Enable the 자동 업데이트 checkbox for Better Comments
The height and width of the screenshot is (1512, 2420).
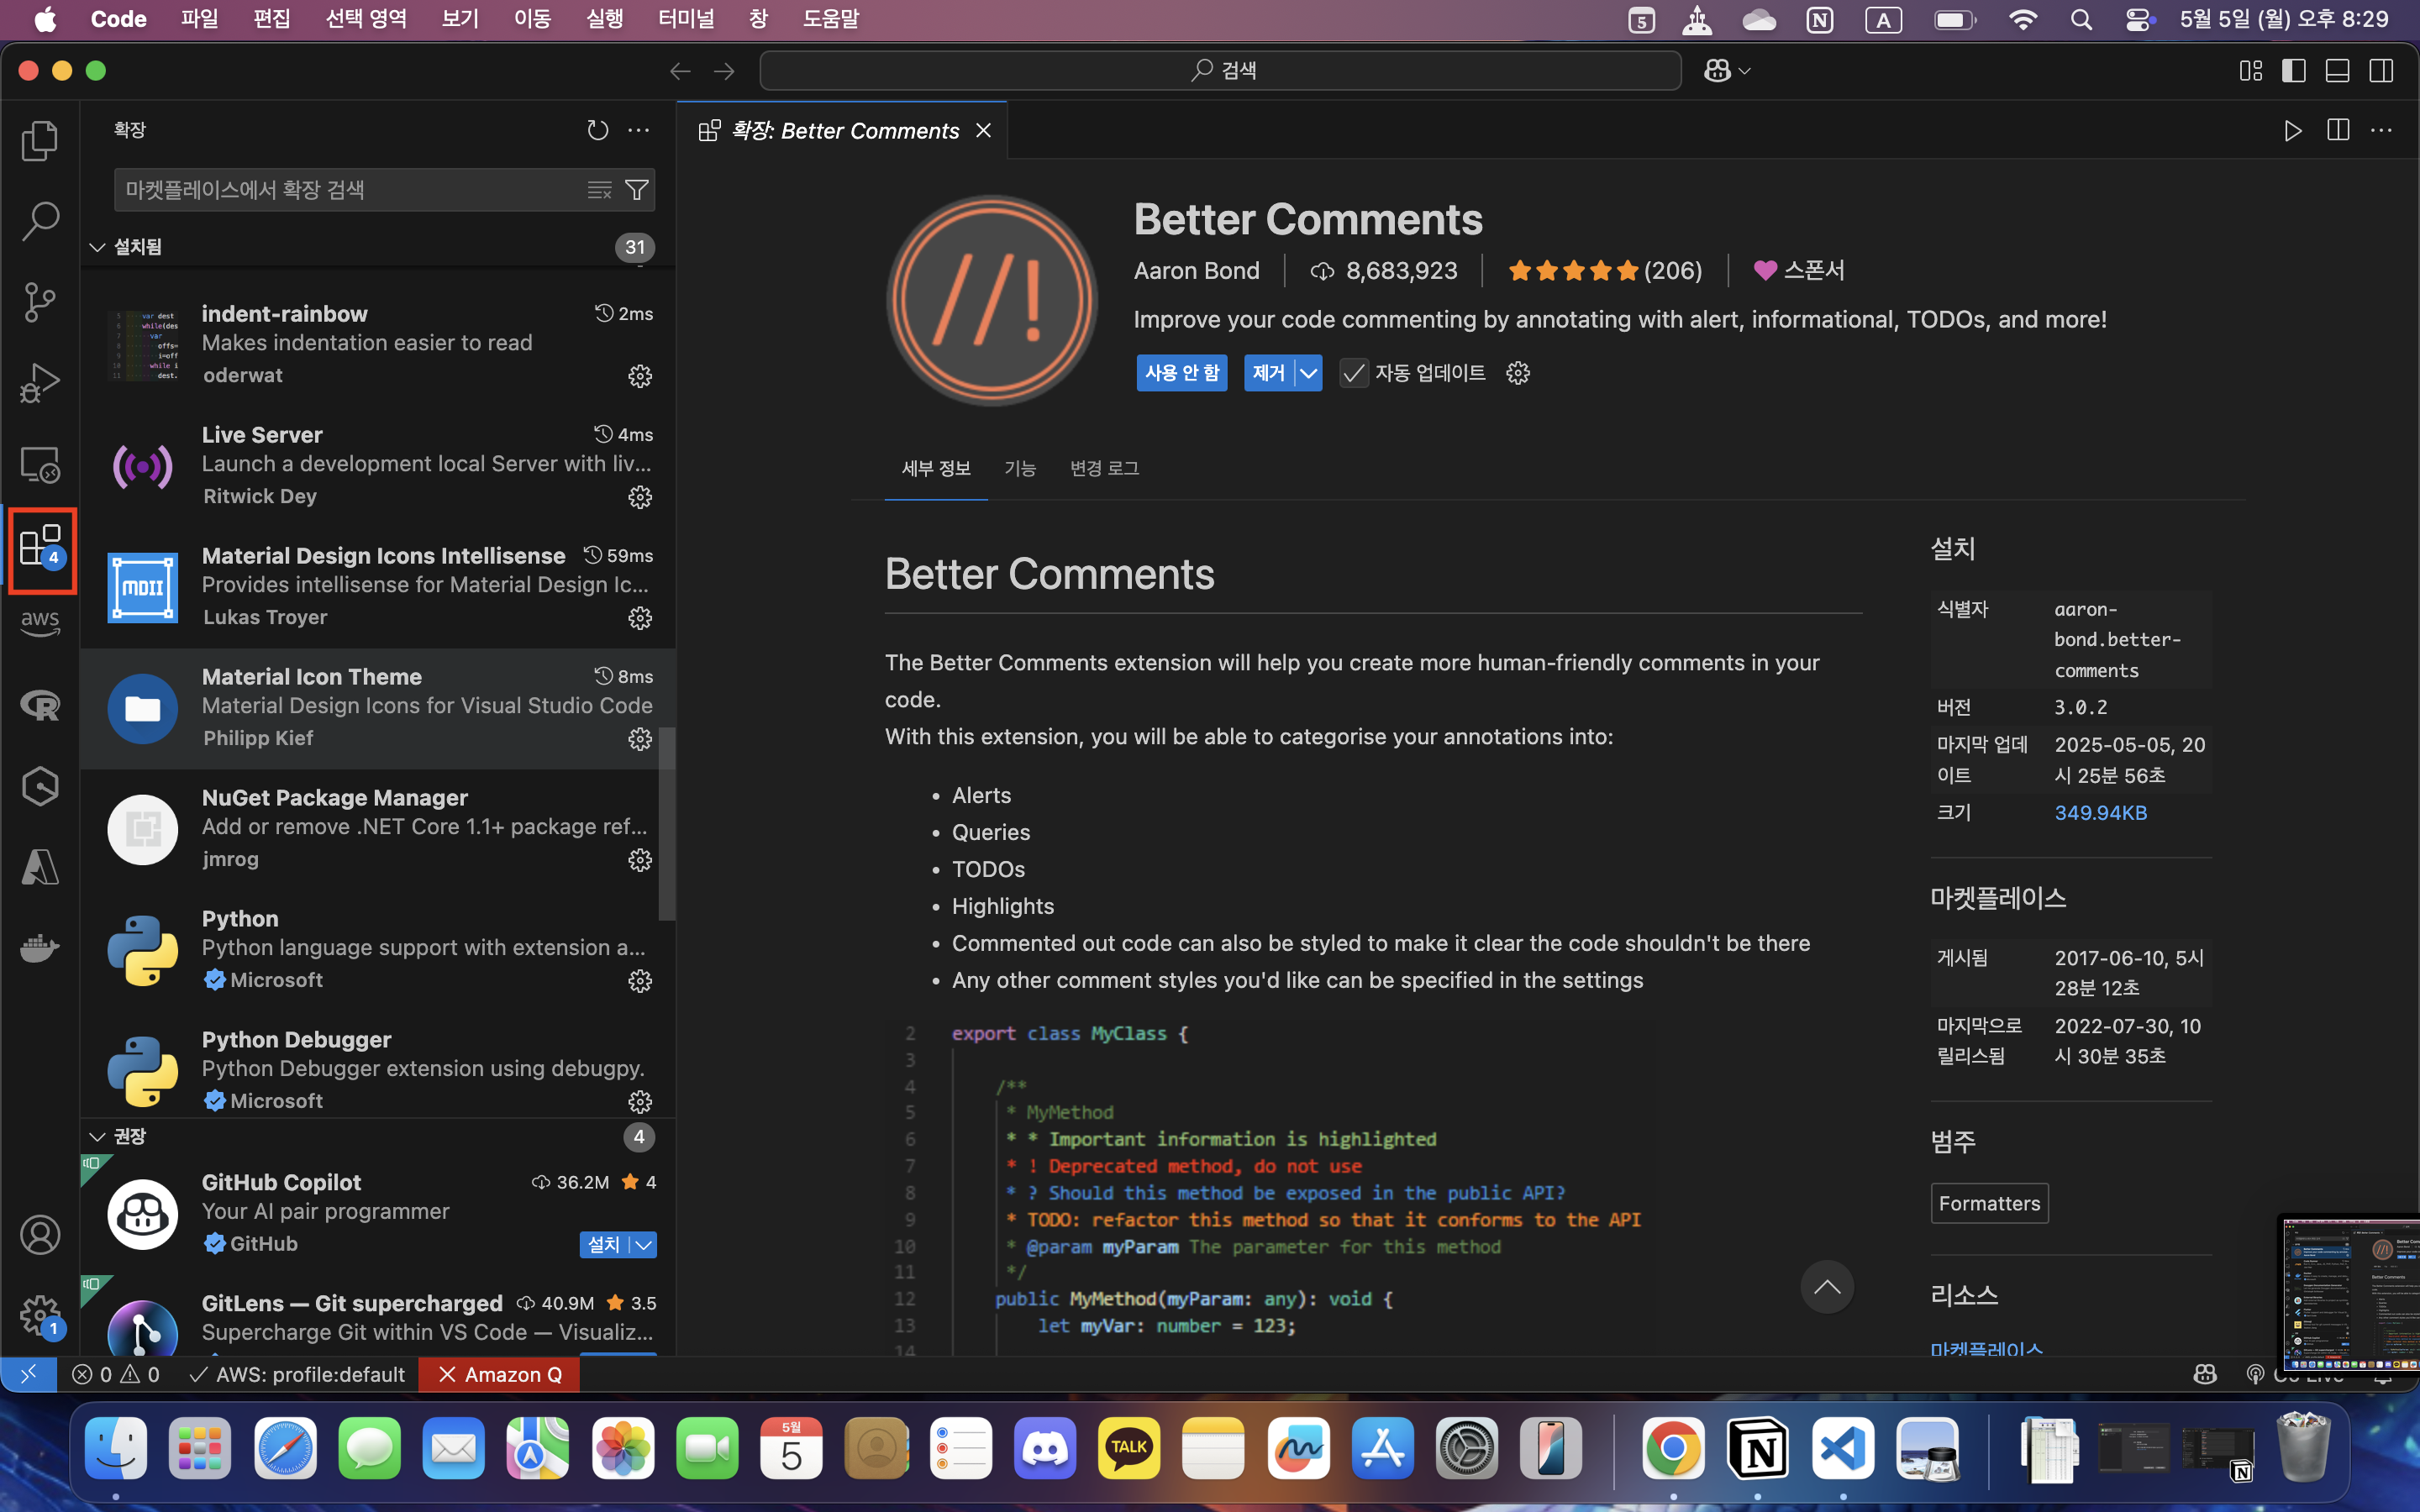click(1354, 373)
